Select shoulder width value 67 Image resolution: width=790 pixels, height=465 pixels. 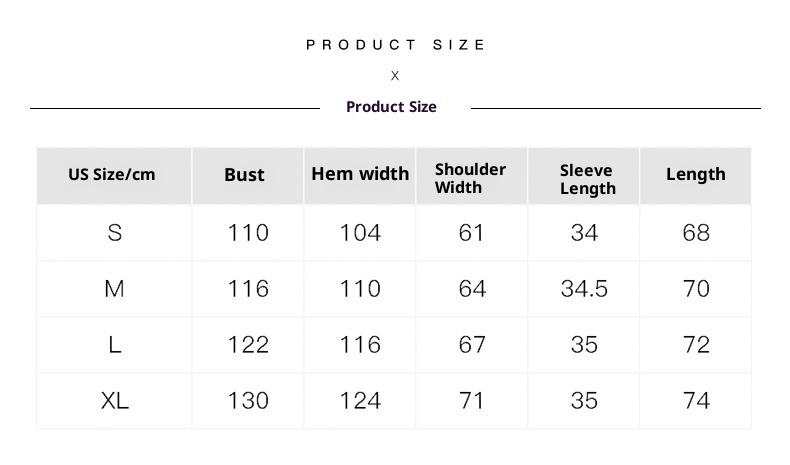pyautogui.click(x=471, y=345)
